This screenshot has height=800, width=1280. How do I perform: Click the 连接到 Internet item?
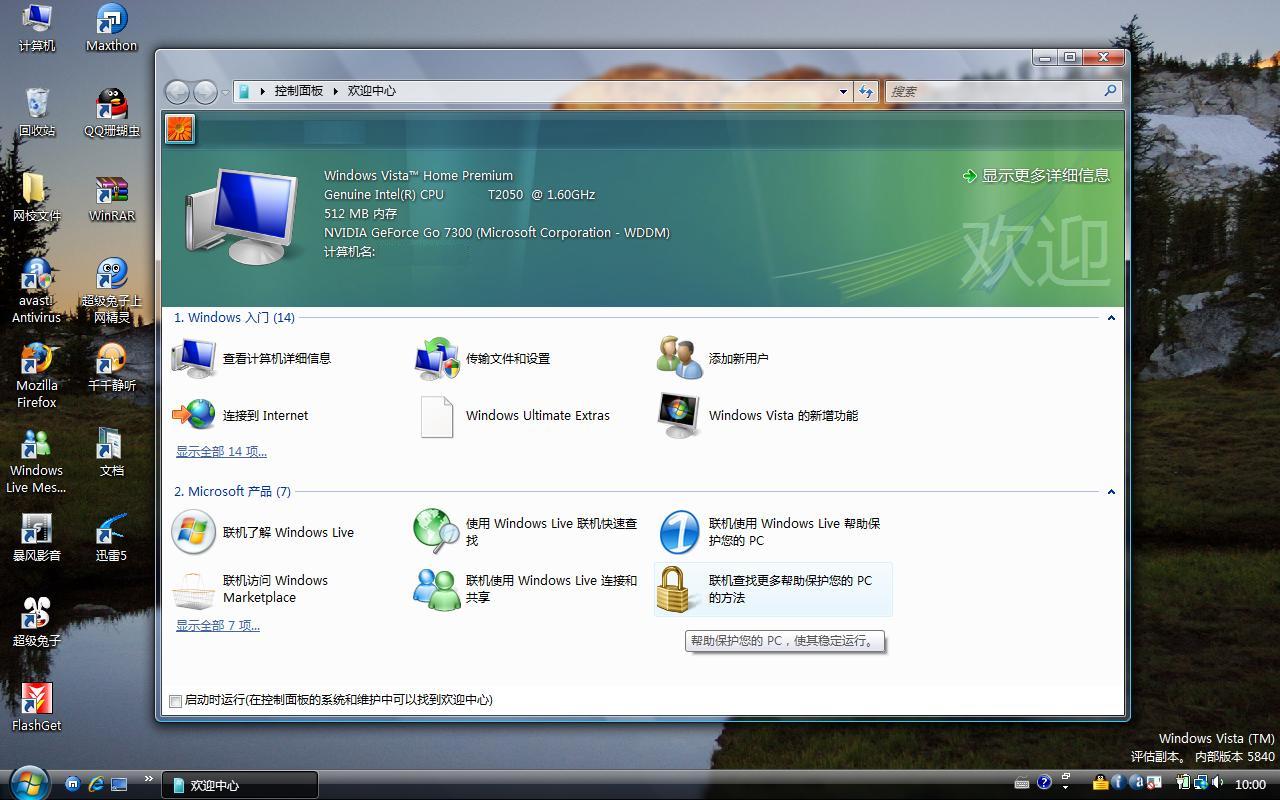click(x=240, y=415)
